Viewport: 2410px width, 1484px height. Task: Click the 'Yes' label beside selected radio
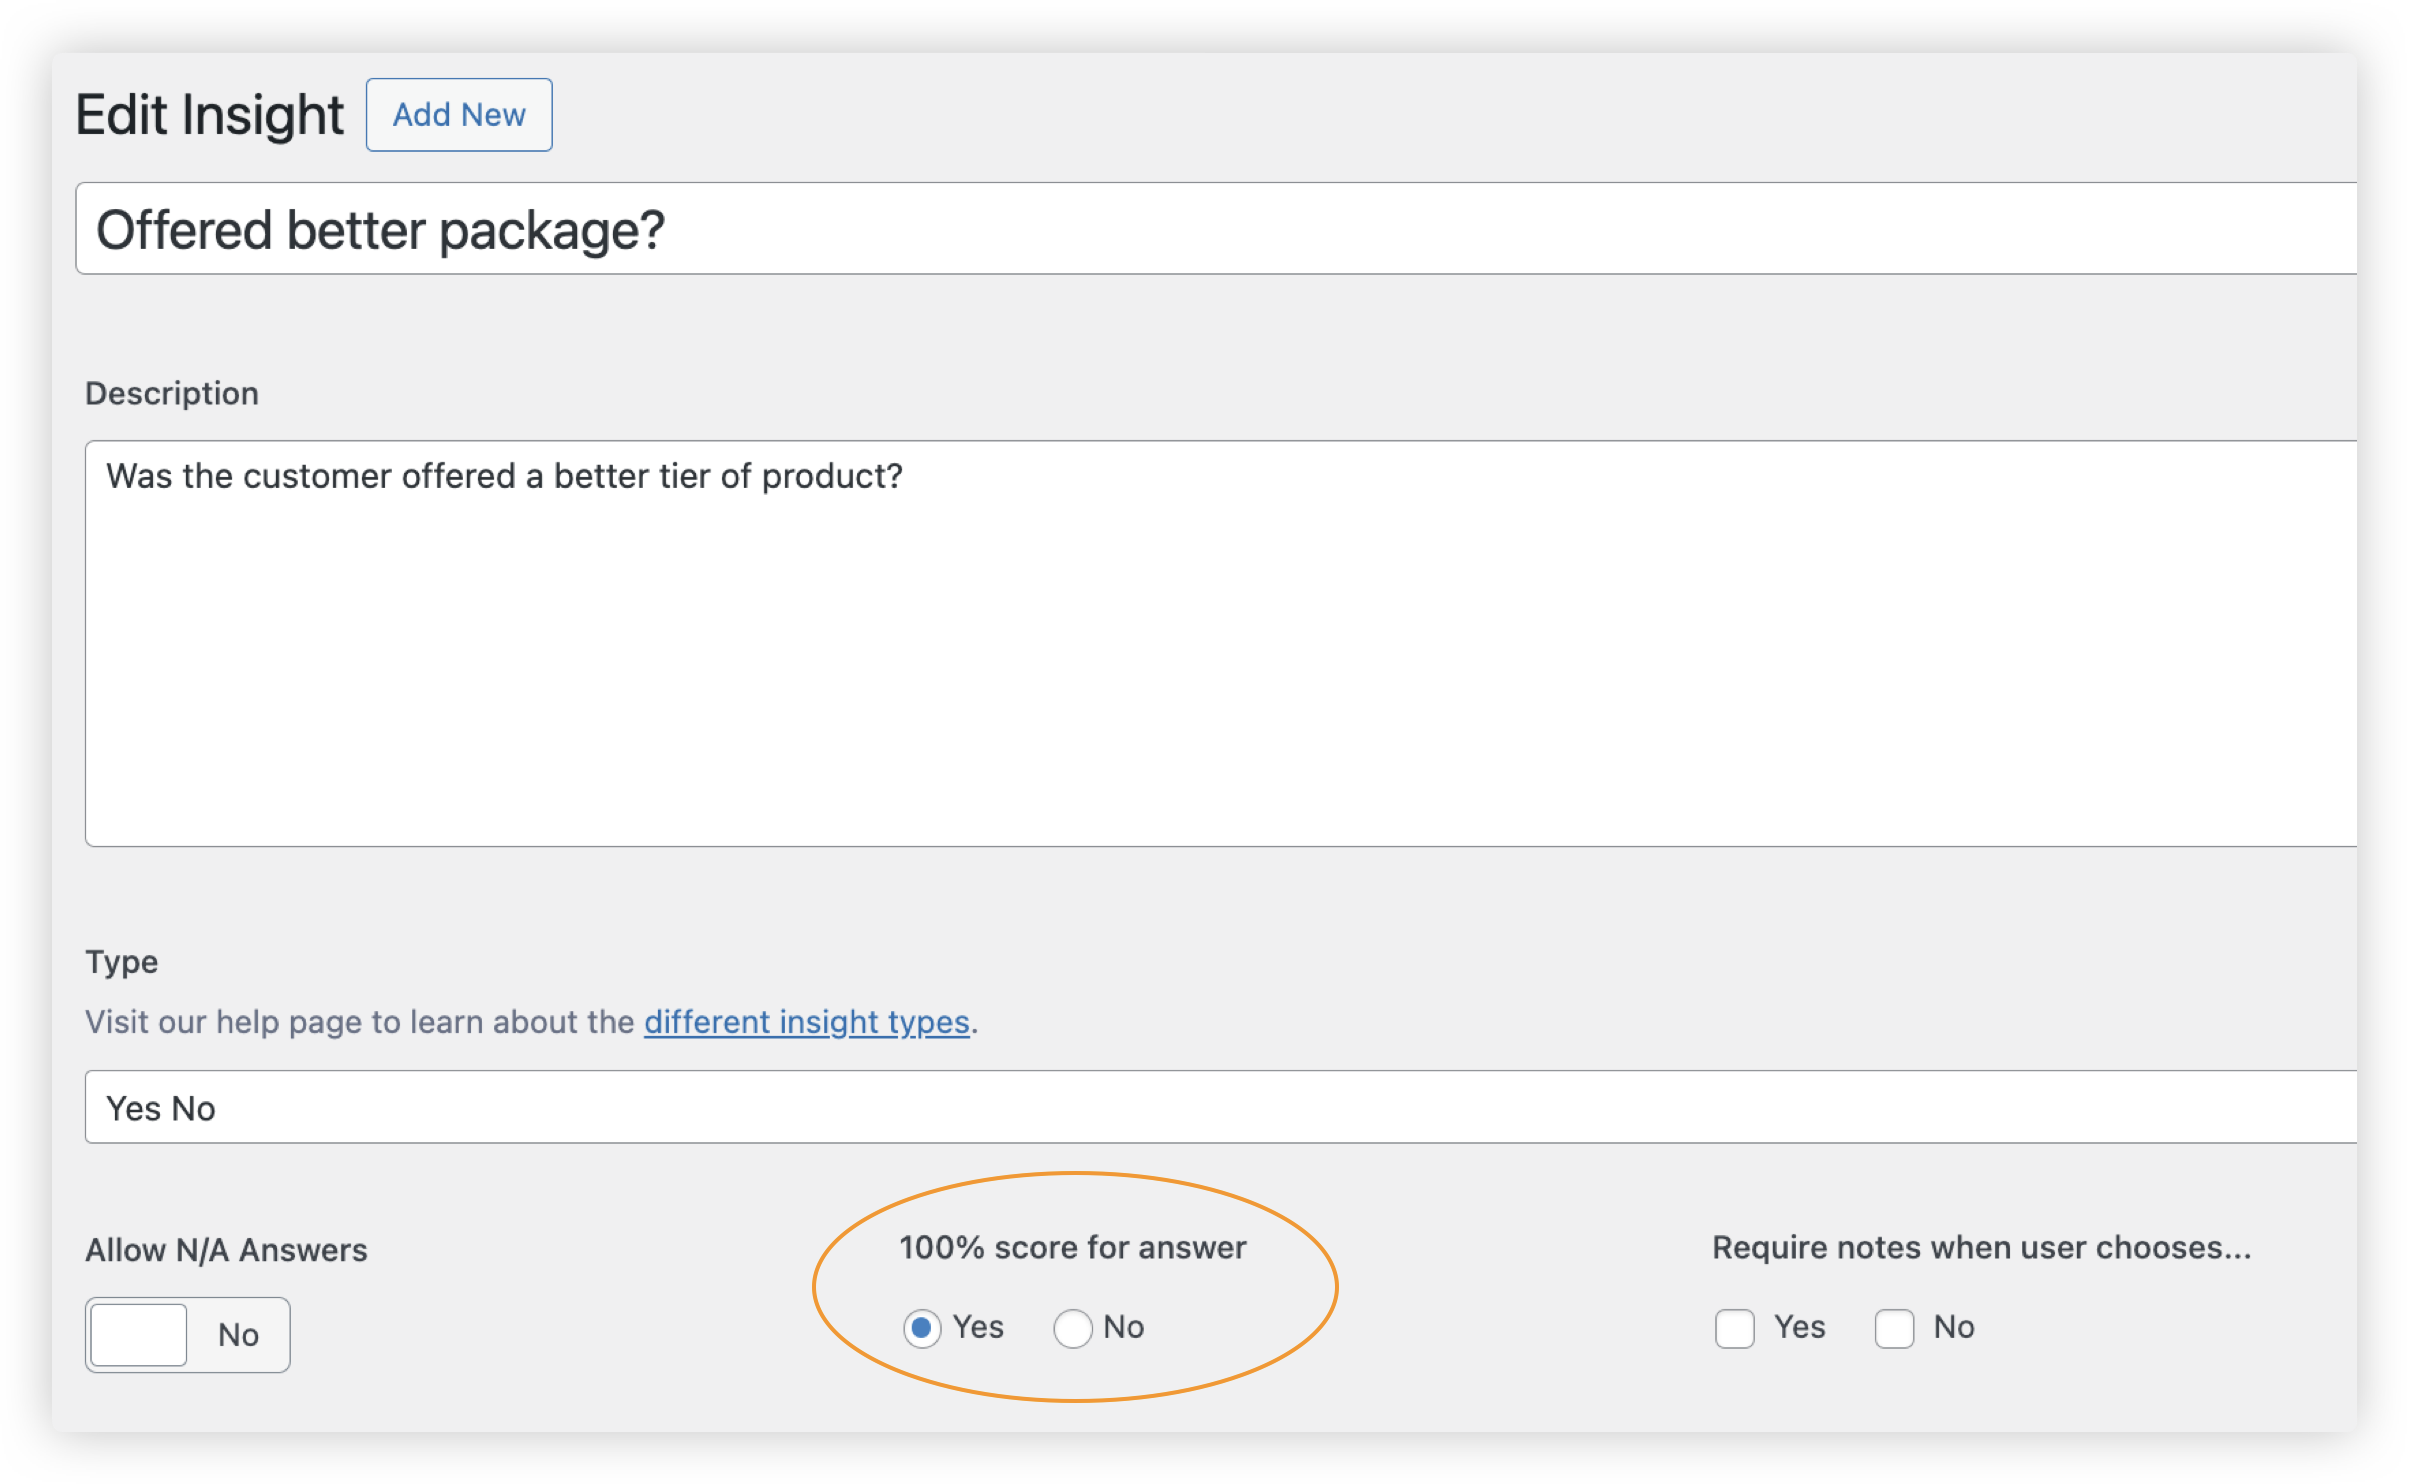pyautogui.click(x=978, y=1327)
